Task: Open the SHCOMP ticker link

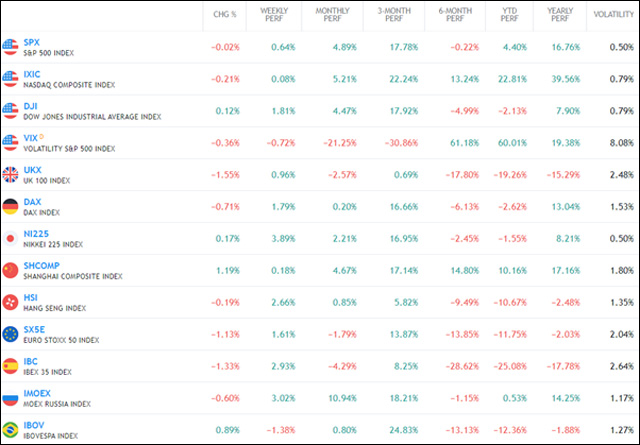Action: pyautogui.click(x=42, y=265)
